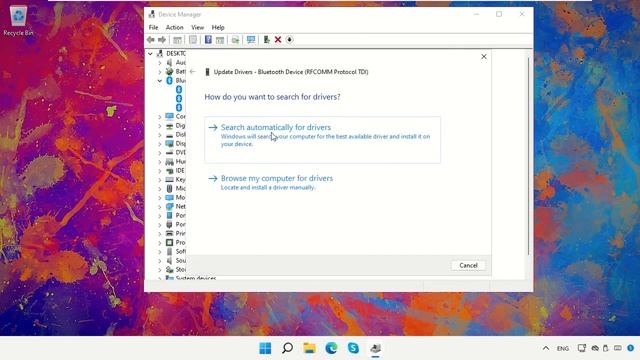
Task: Click the Device Manager vertical scrollbar
Action: [529, 156]
